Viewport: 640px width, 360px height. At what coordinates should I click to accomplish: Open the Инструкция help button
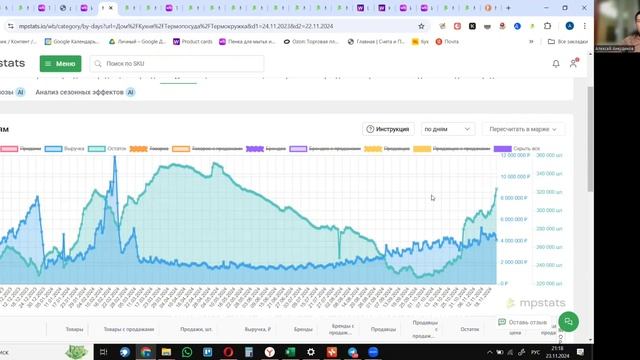pyautogui.click(x=388, y=129)
